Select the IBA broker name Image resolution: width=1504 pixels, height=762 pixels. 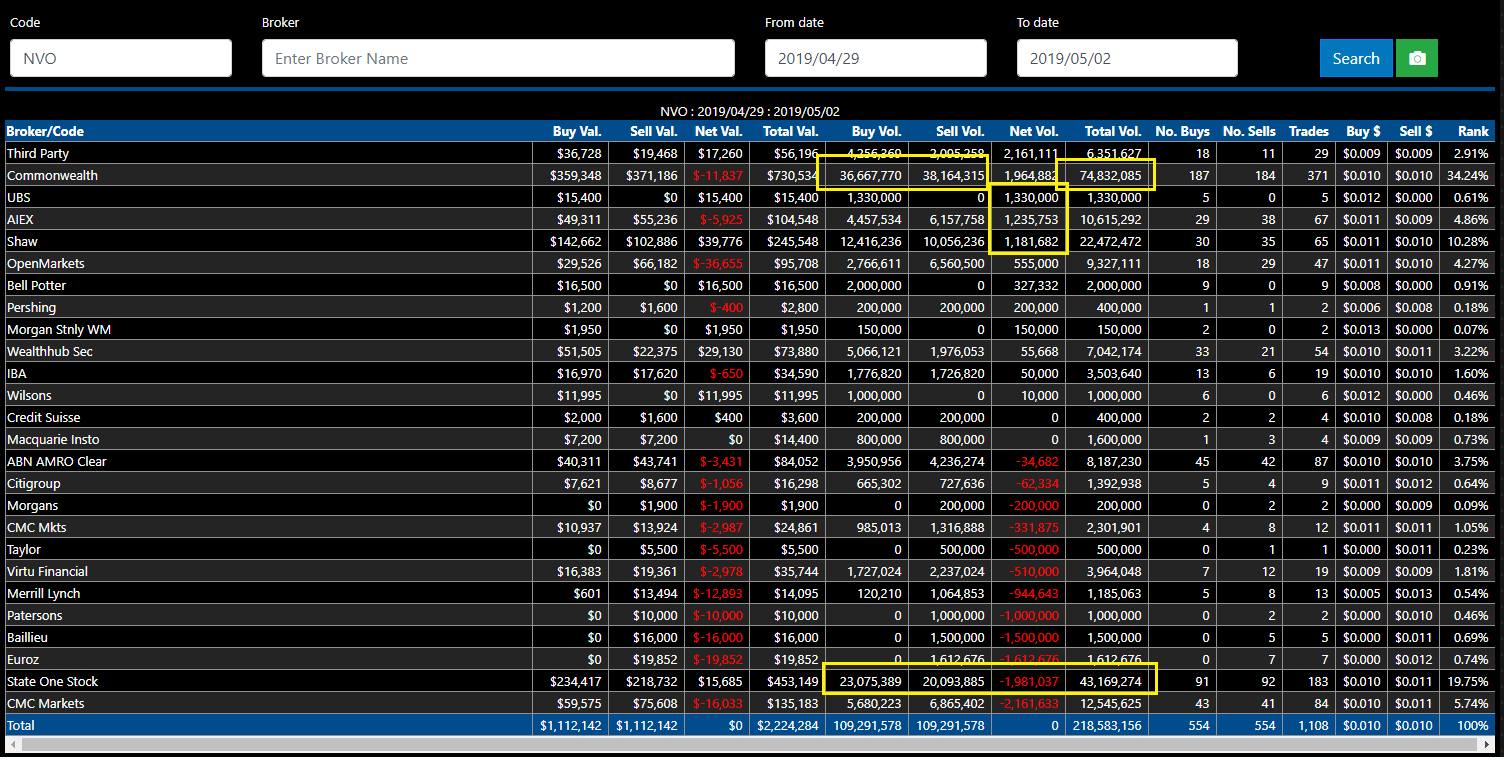[17, 373]
